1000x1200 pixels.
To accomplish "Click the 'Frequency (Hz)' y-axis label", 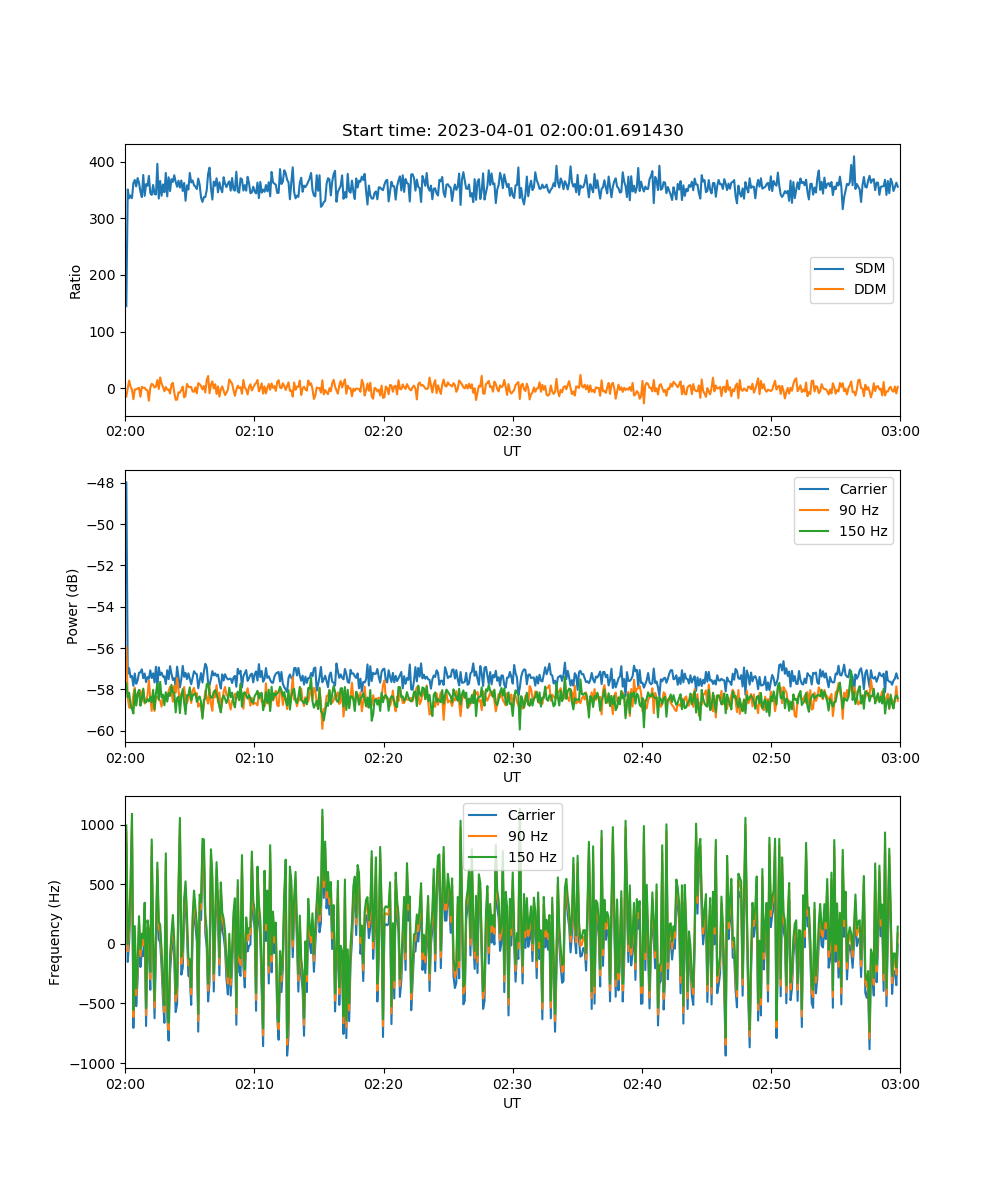I will click(x=55, y=932).
